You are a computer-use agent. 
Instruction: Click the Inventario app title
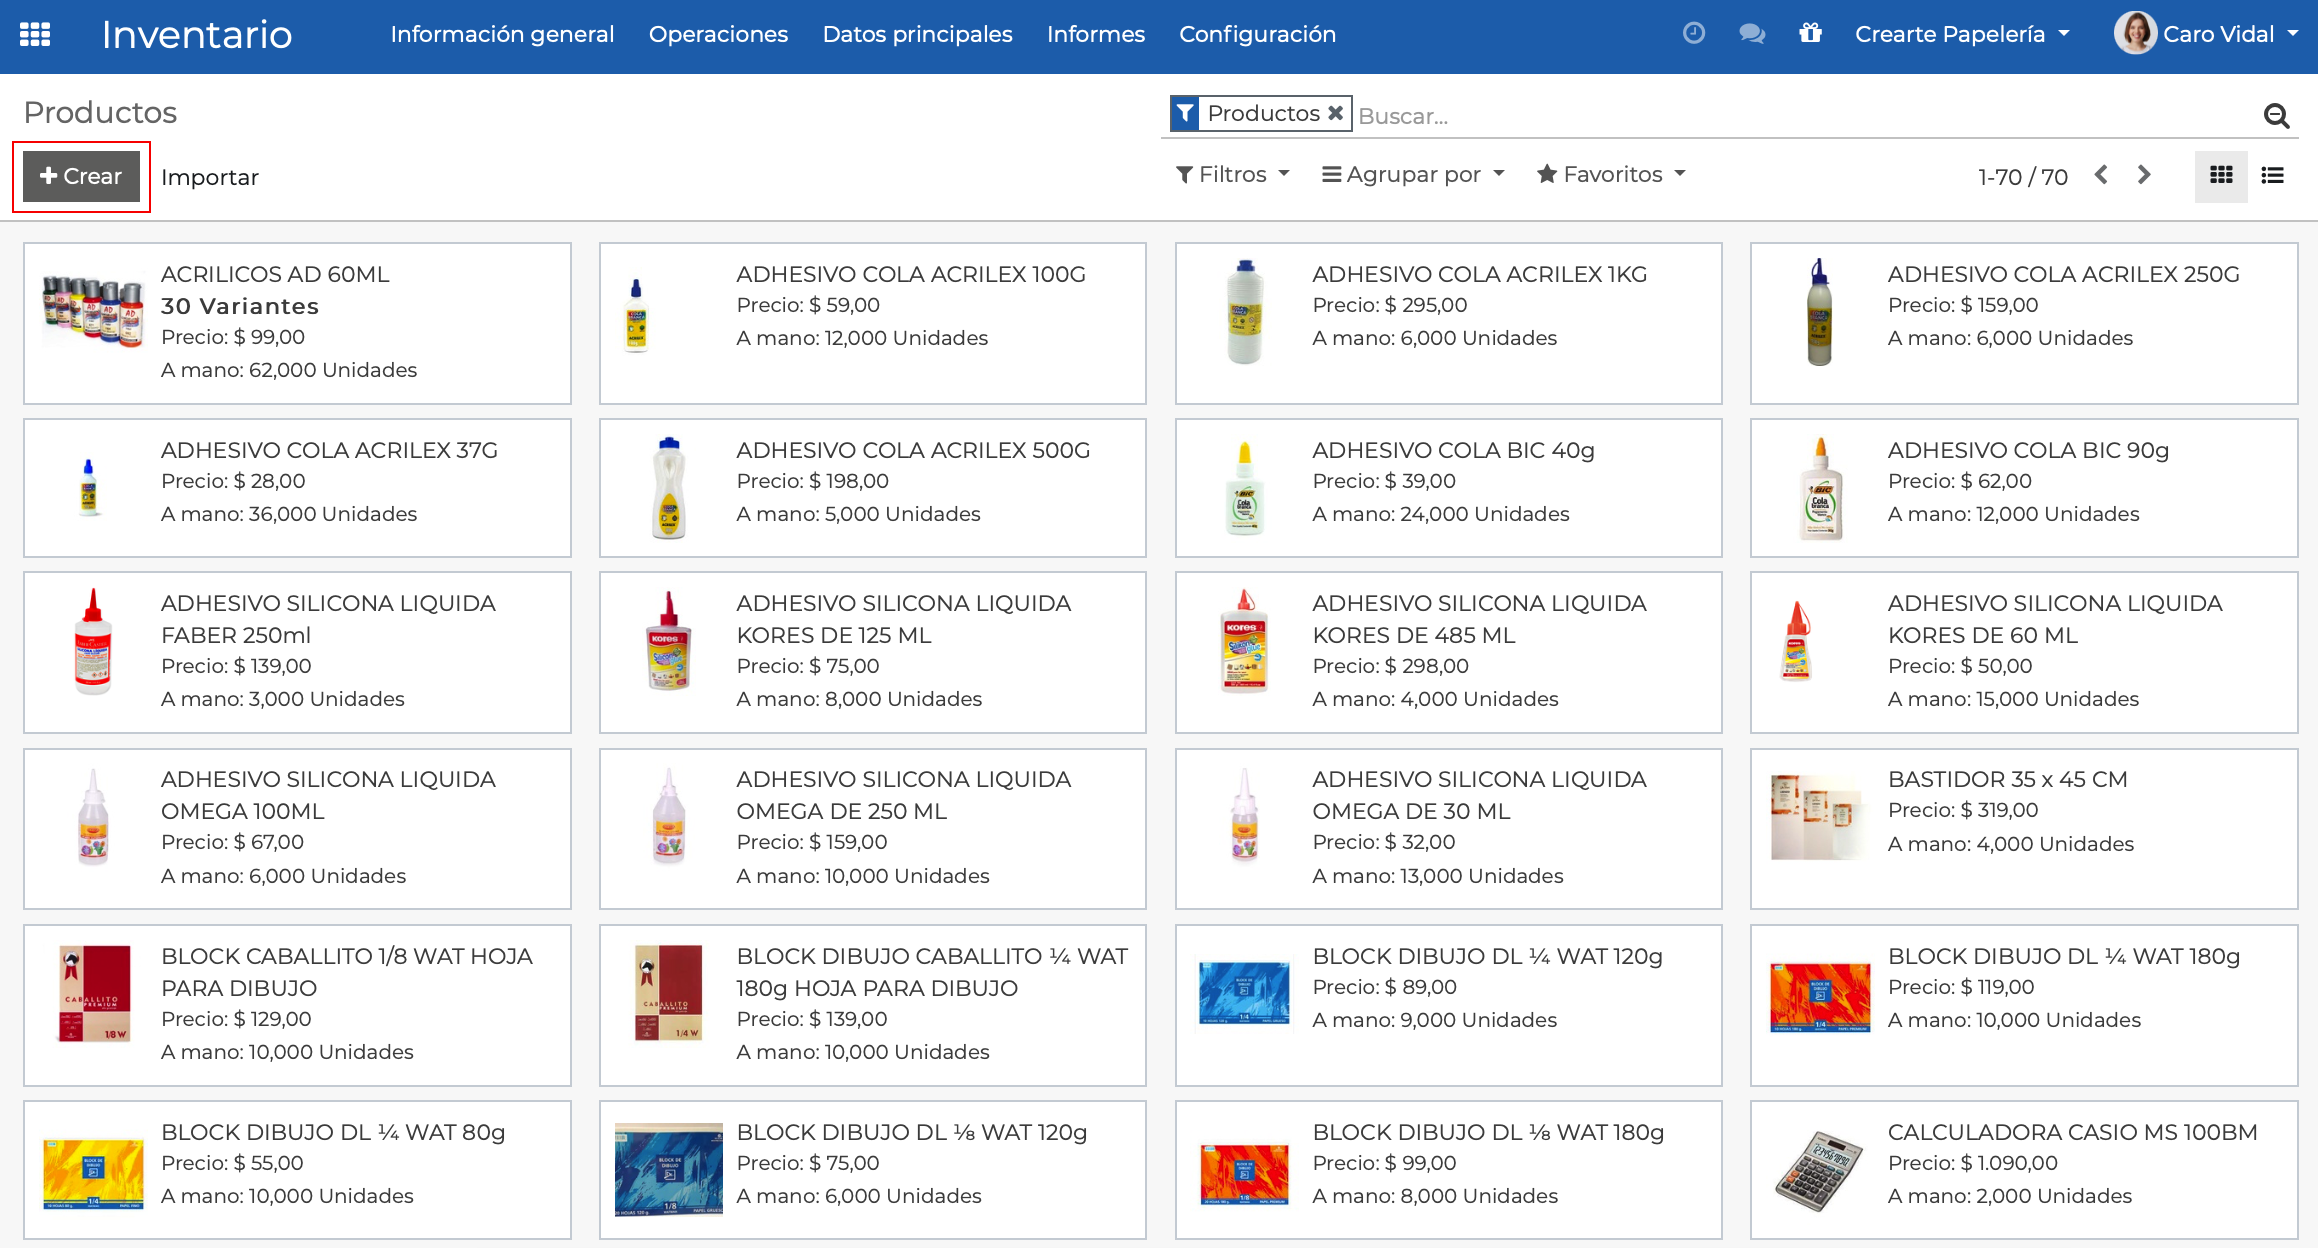tap(197, 34)
